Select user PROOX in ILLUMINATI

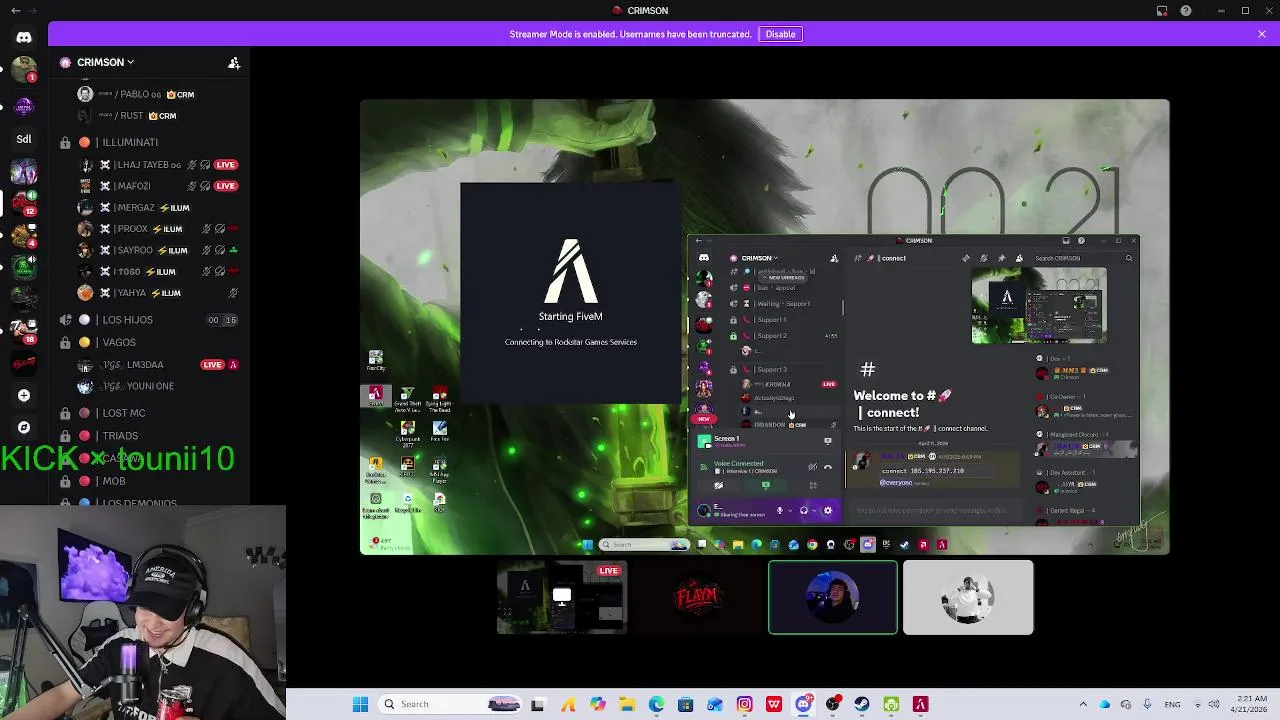[x=160, y=229]
